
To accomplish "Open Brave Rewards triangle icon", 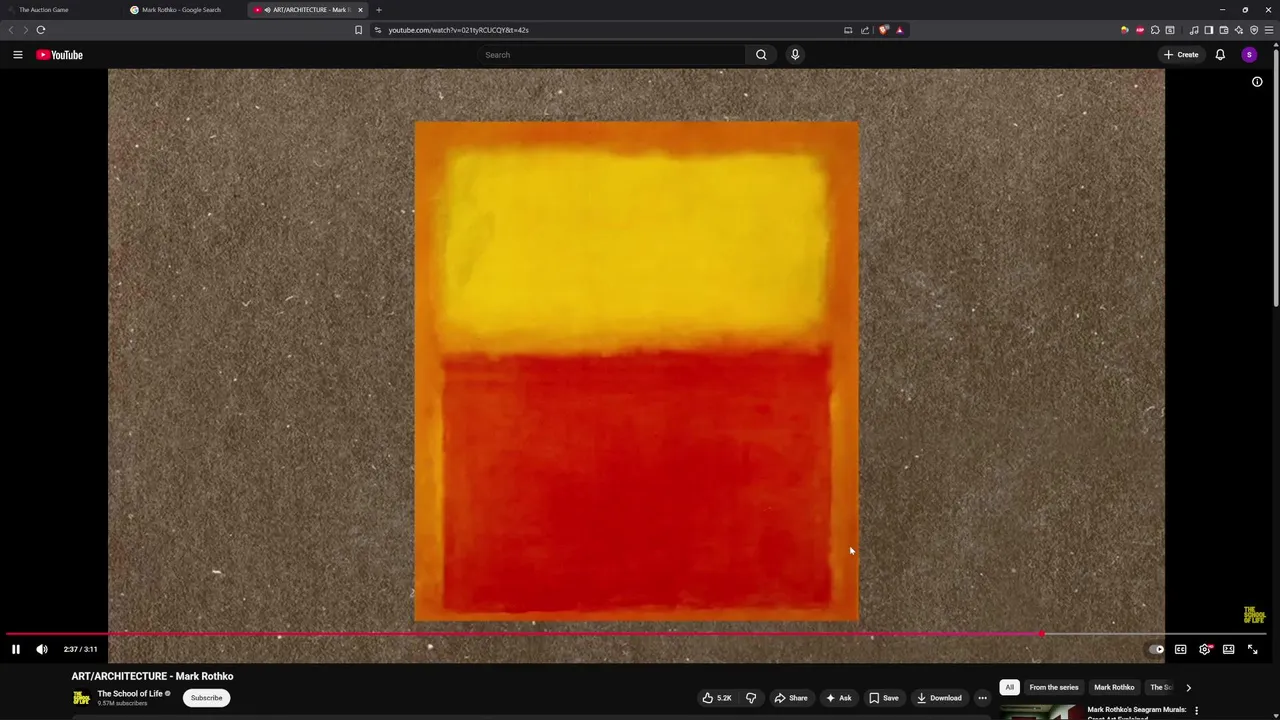I will [x=899, y=30].
